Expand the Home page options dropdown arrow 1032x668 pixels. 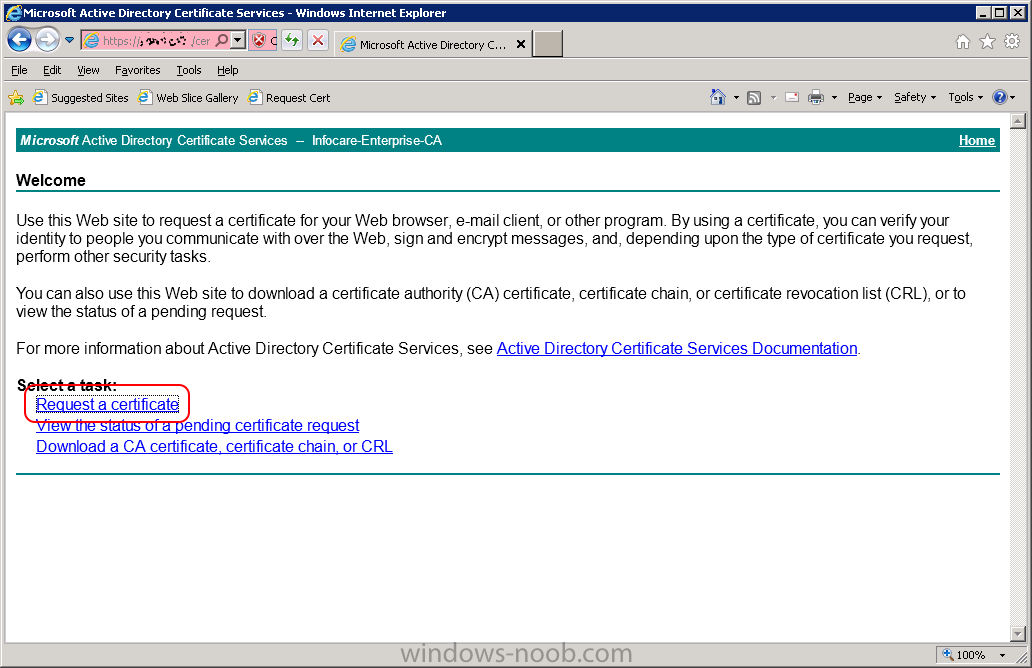point(736,97)
